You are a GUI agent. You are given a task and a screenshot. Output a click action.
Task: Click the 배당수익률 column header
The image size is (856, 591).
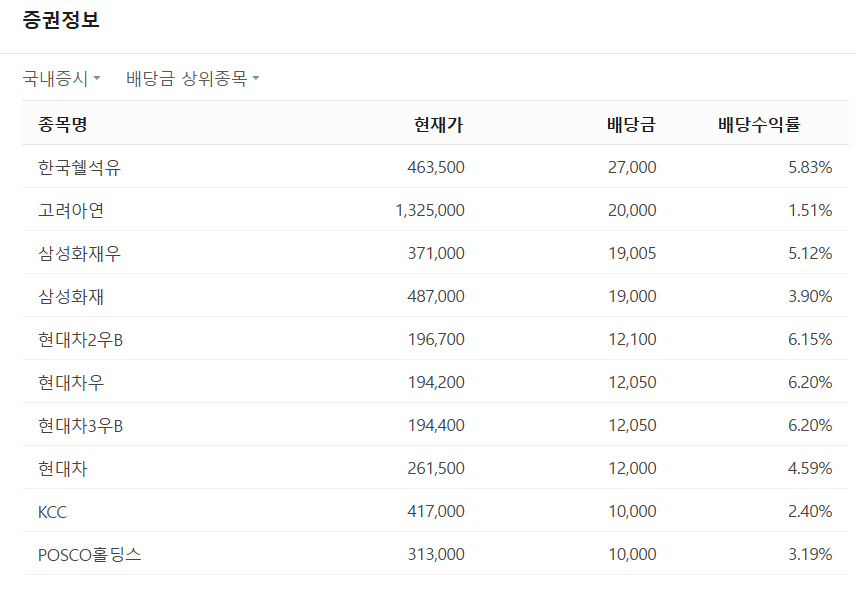click(759, 124)
